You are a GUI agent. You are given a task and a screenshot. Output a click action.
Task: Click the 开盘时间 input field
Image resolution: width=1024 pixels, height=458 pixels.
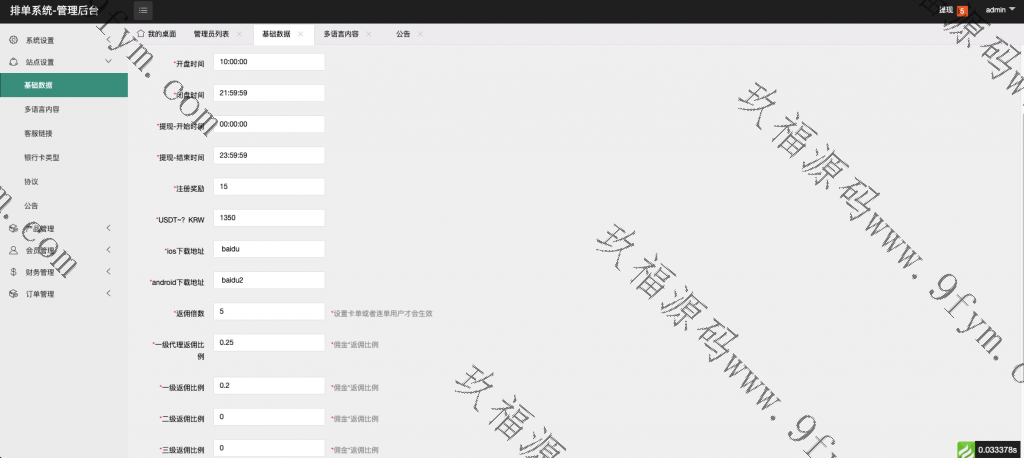pos(269,62)
